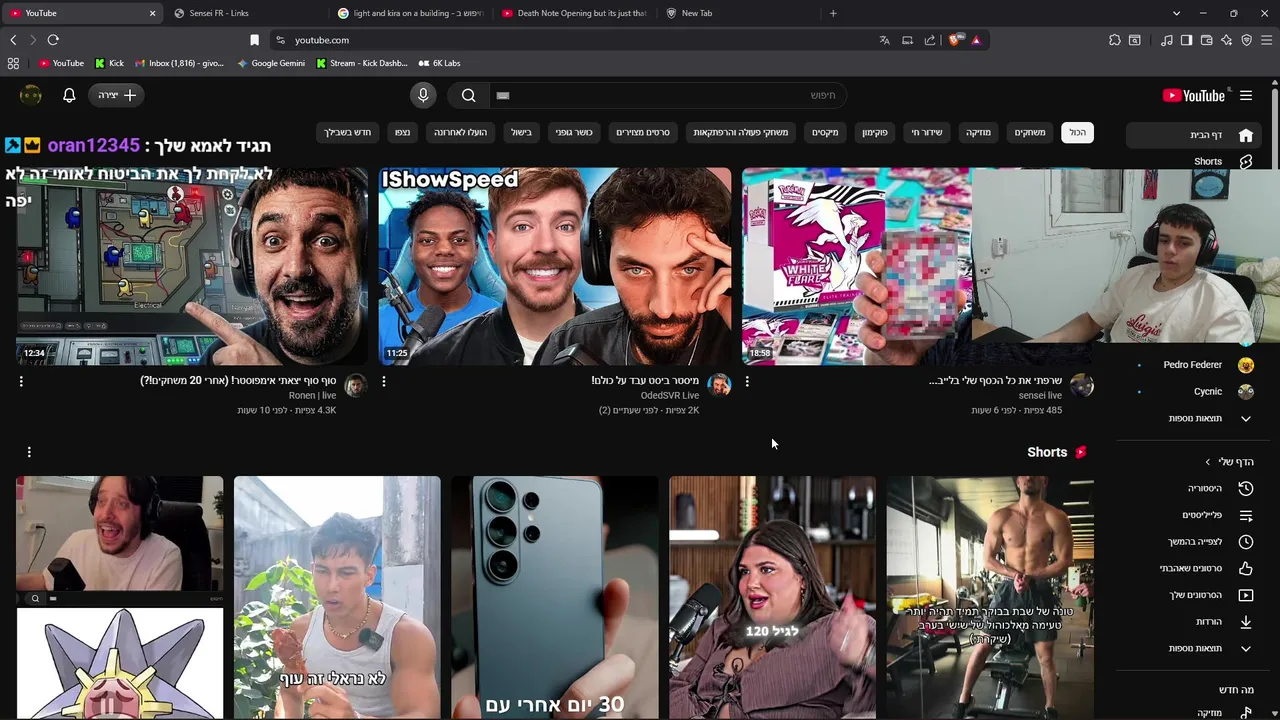The height and width of the screenshot is (720, 1280).
Task: Expand the 'הדף שלי' section chevron
Action: tap(1208, 462)
